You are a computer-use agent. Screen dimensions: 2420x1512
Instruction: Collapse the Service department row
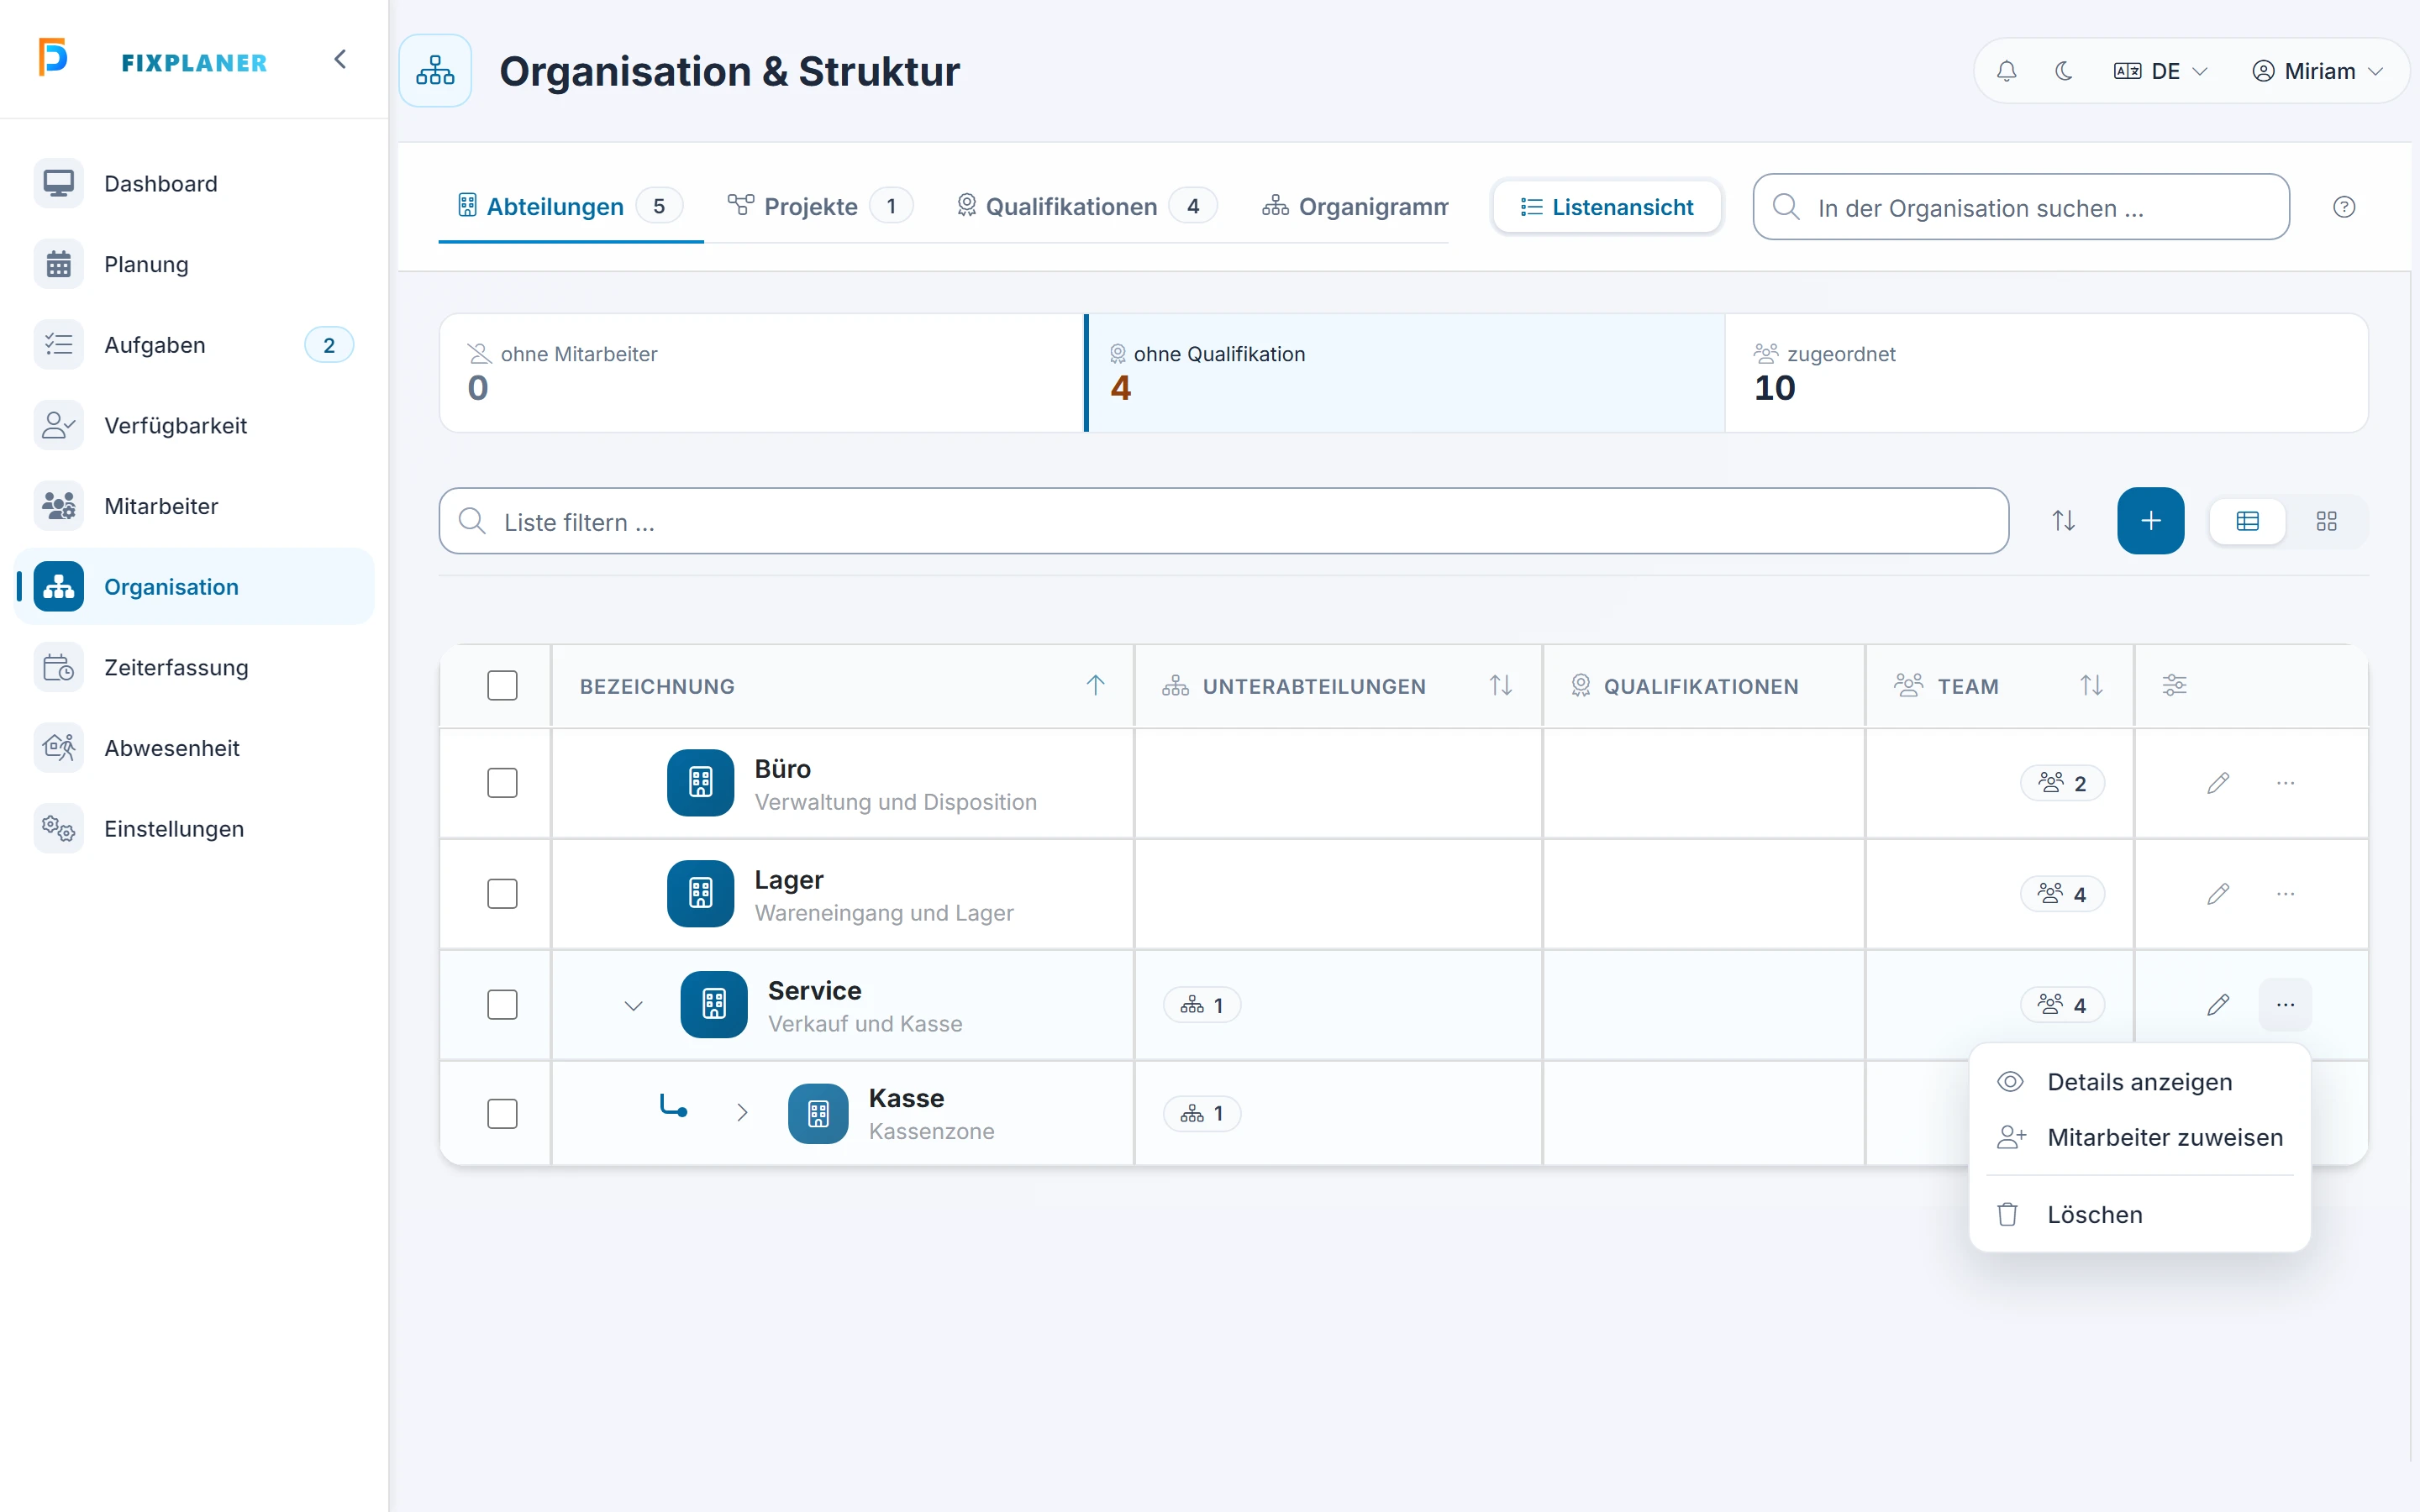[x=633, y=1006]
